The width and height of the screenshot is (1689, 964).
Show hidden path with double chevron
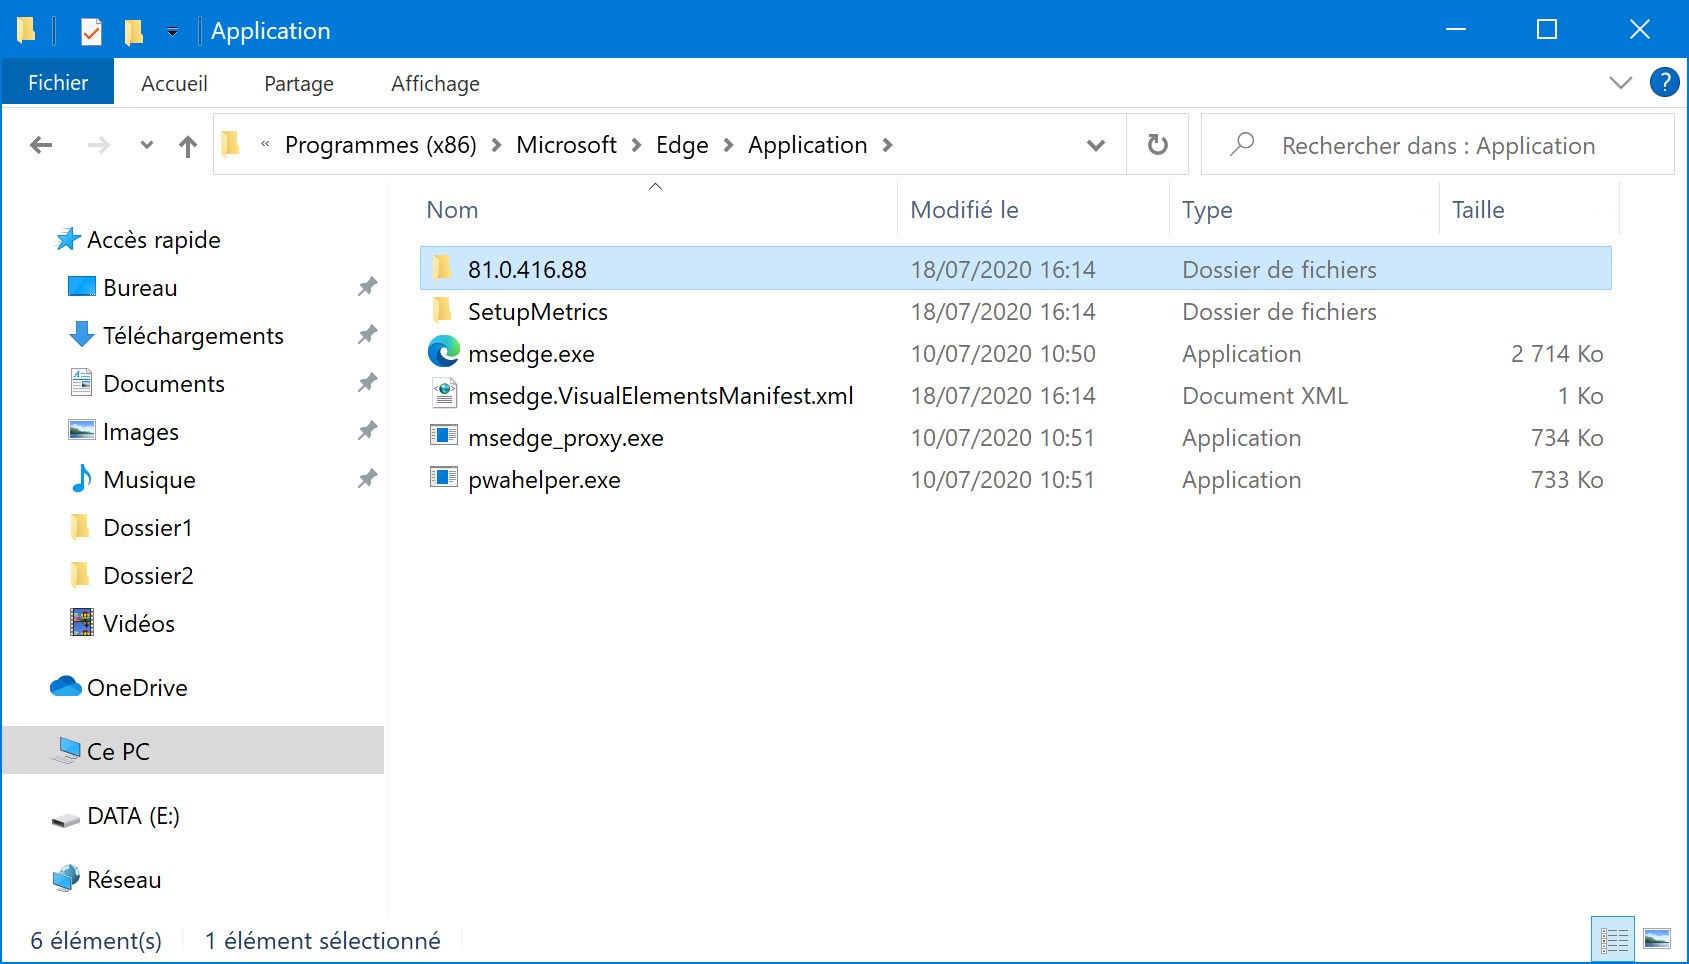(265, 145)
